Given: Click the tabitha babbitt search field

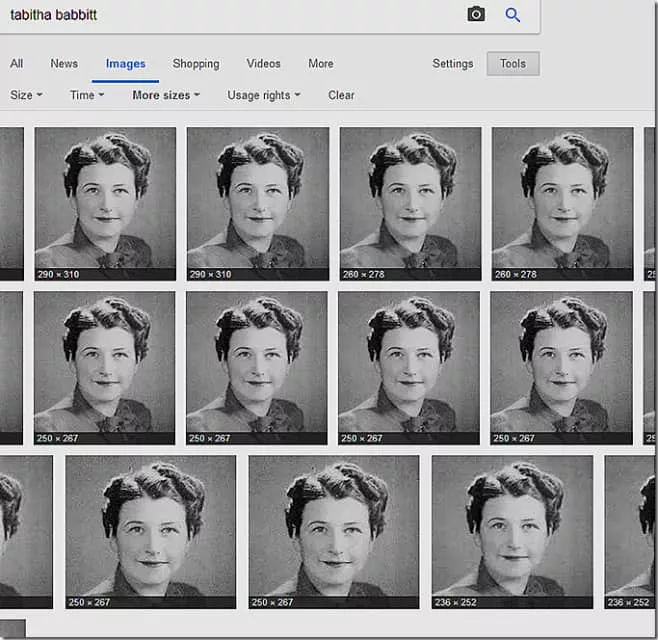Looking at the screenshot, I should (x=230, y=15).
